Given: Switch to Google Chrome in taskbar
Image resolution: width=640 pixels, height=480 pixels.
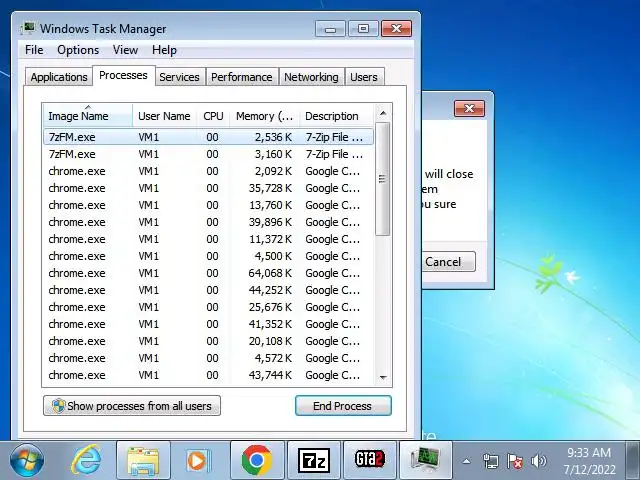Looking at the screenshot, I should (257, 460).
